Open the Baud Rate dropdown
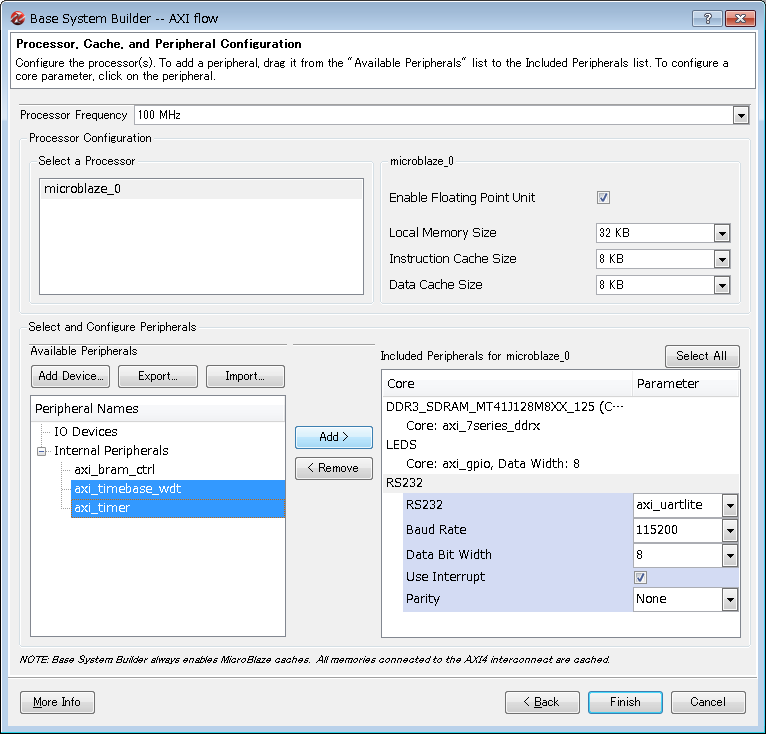Viewport: 766px width, 734px height. (730, 530)
